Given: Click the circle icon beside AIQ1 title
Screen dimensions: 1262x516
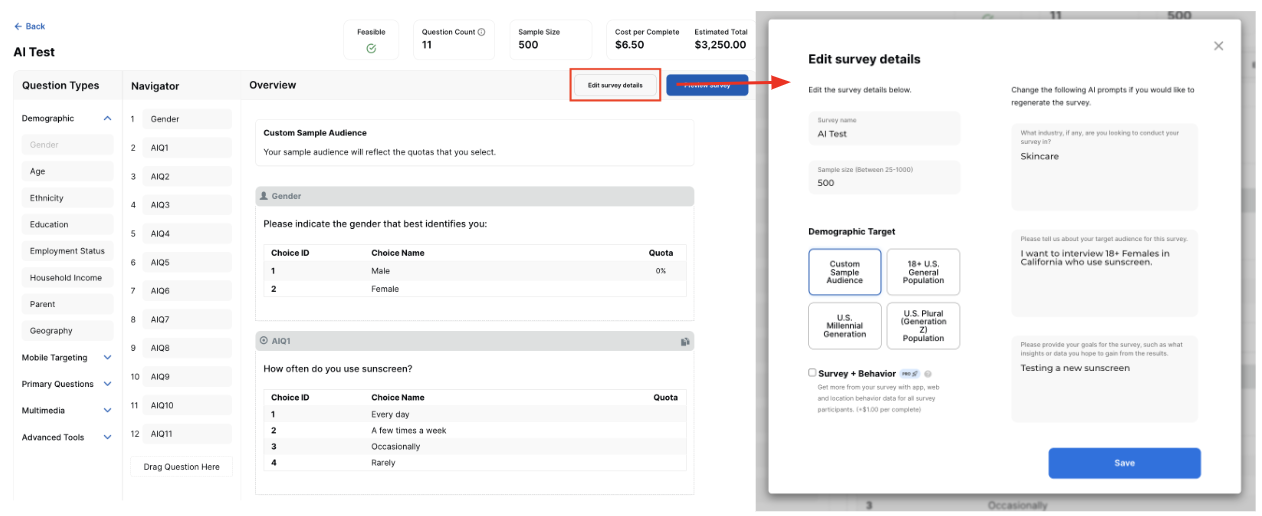Looking at the screenshot, I should (264, 341).
